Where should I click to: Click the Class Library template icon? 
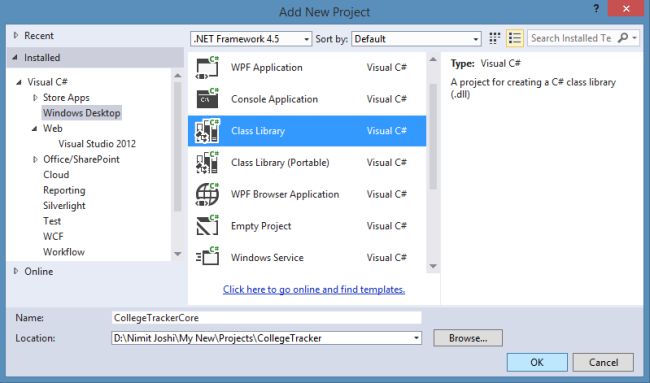tap(207, 131)
